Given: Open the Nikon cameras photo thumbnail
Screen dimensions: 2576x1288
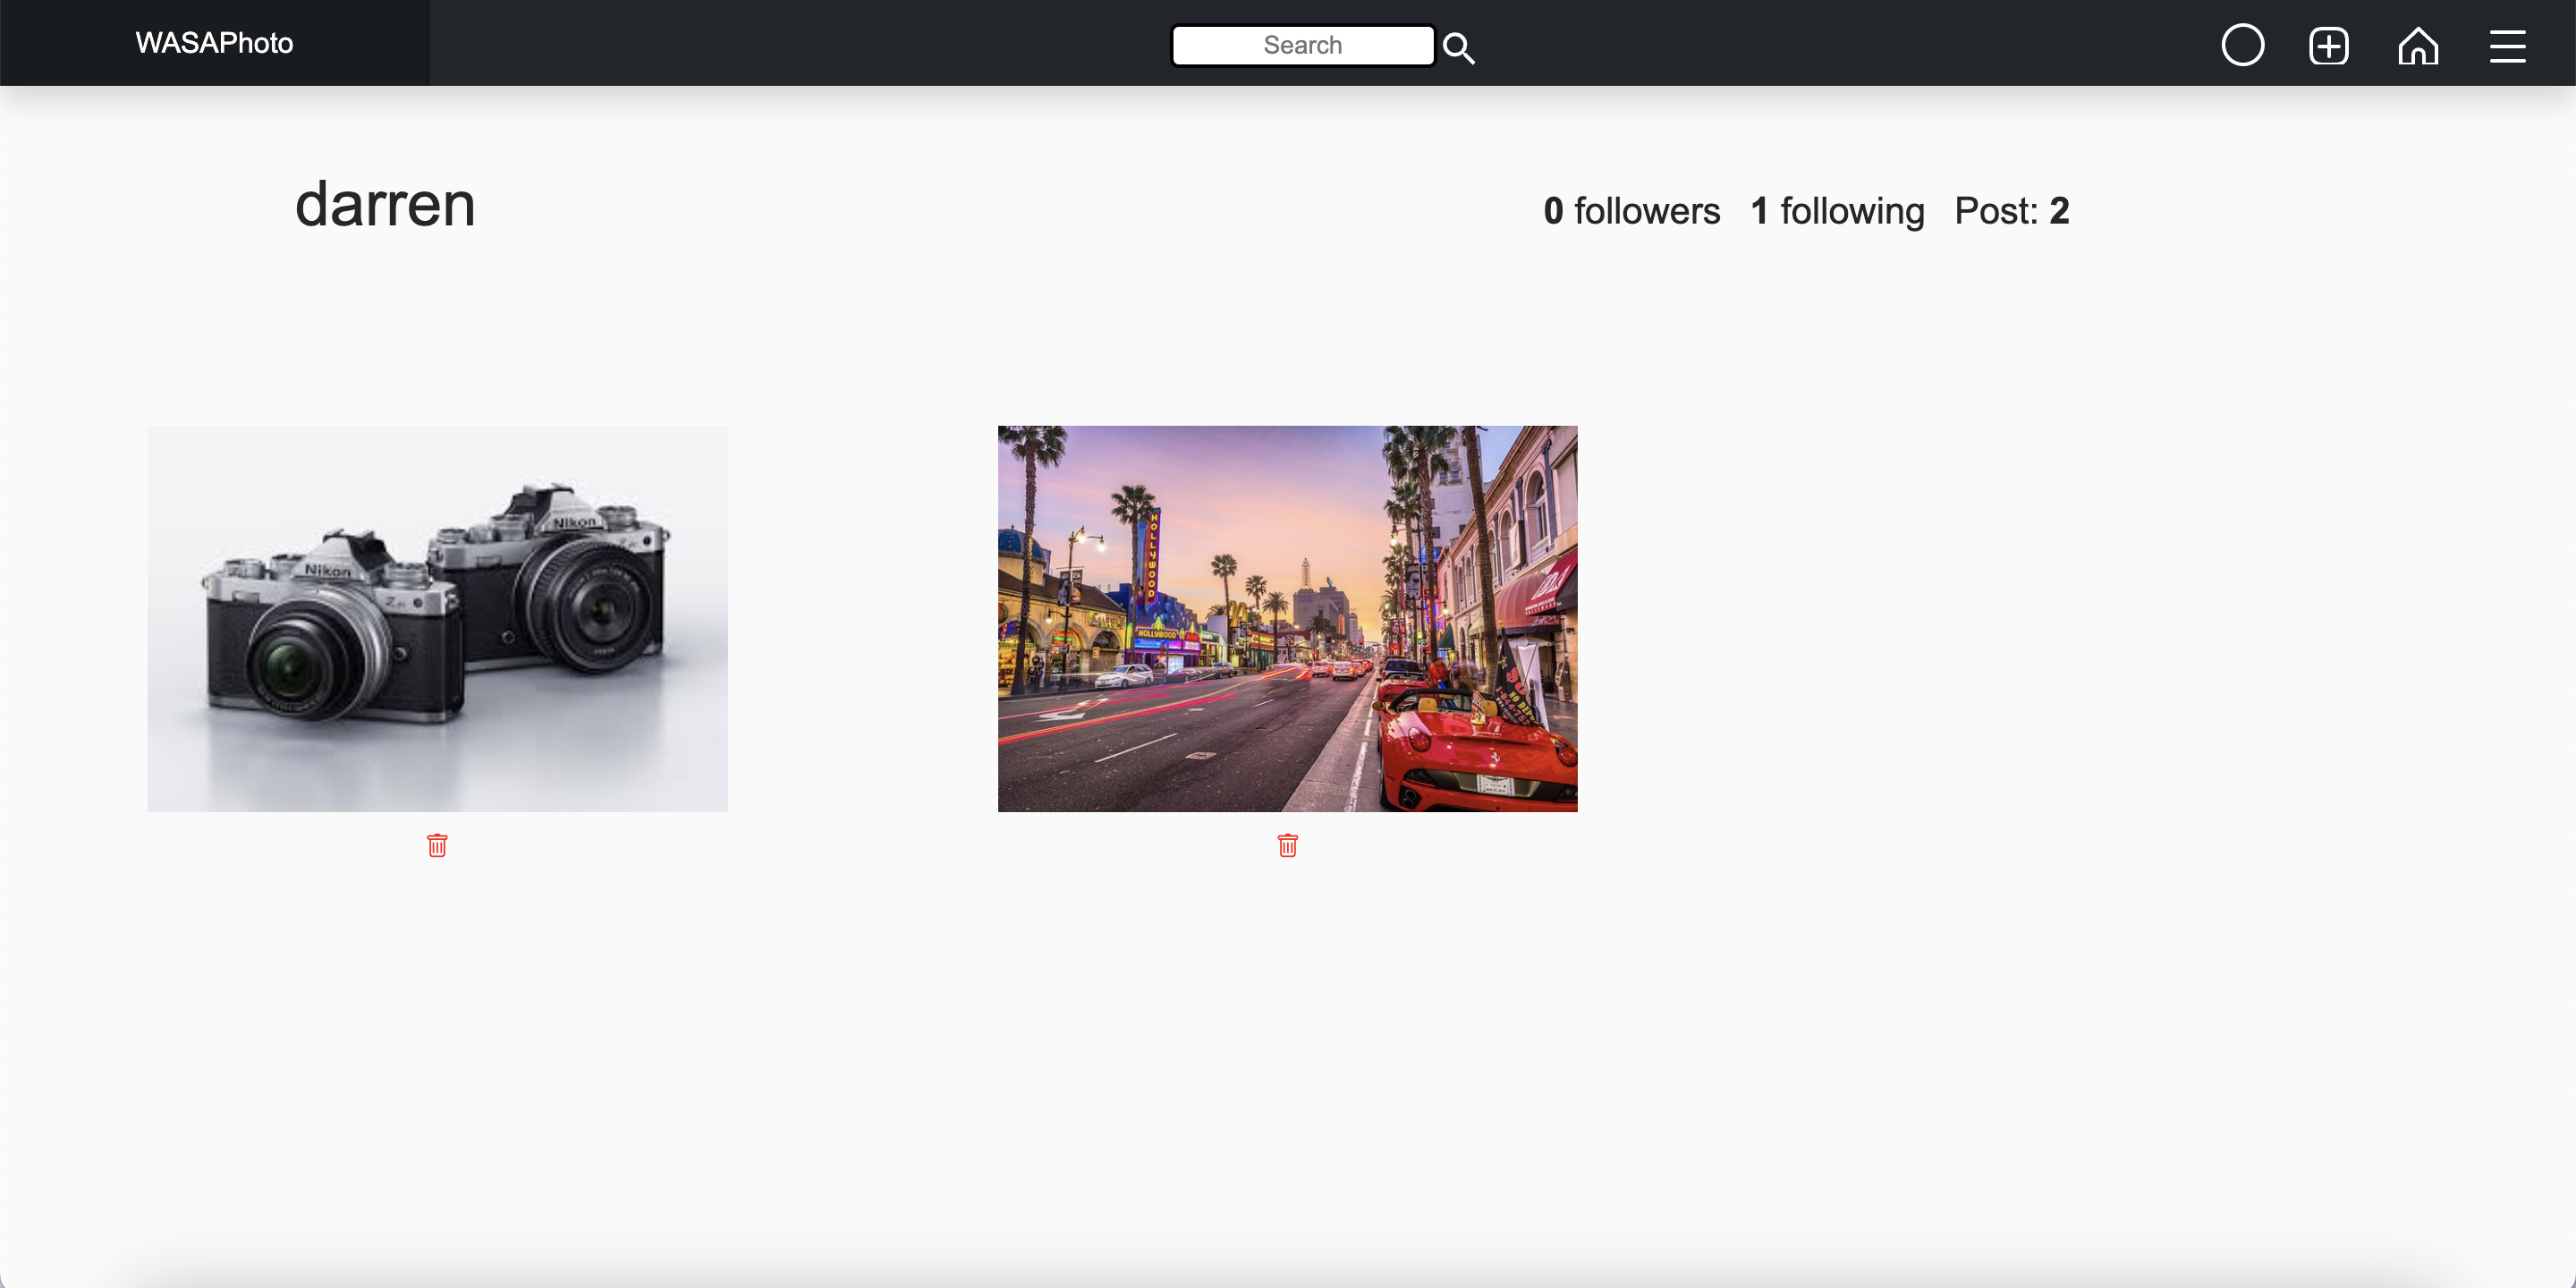Looking at the screenshot, I should tap(437, 618).
